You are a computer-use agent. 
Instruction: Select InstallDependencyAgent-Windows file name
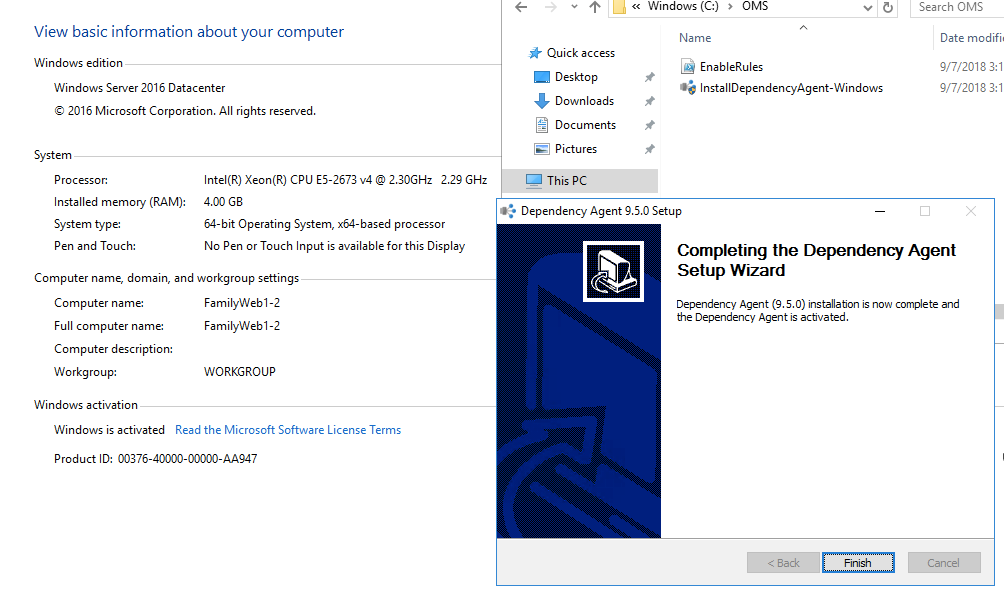791,88
